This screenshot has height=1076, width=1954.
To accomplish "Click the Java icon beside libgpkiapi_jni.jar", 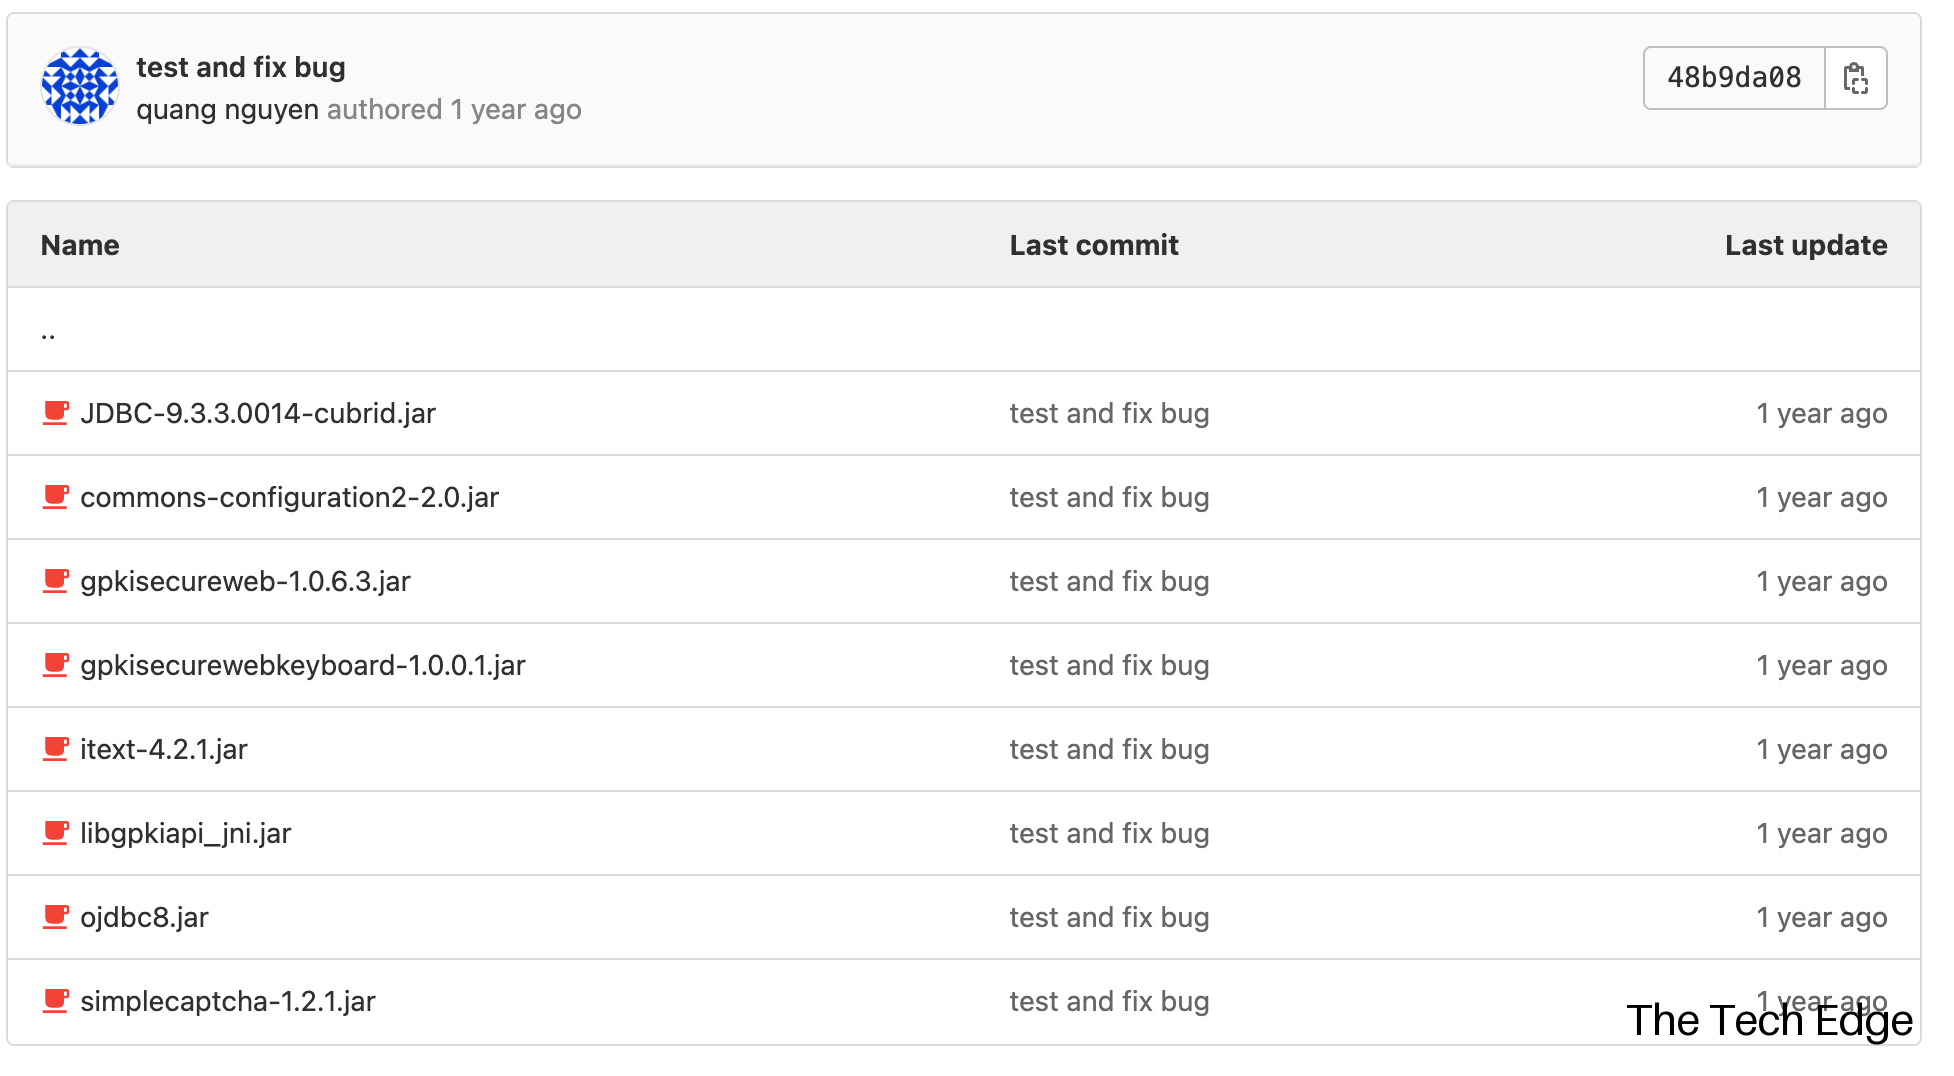I will click(56, 833).
